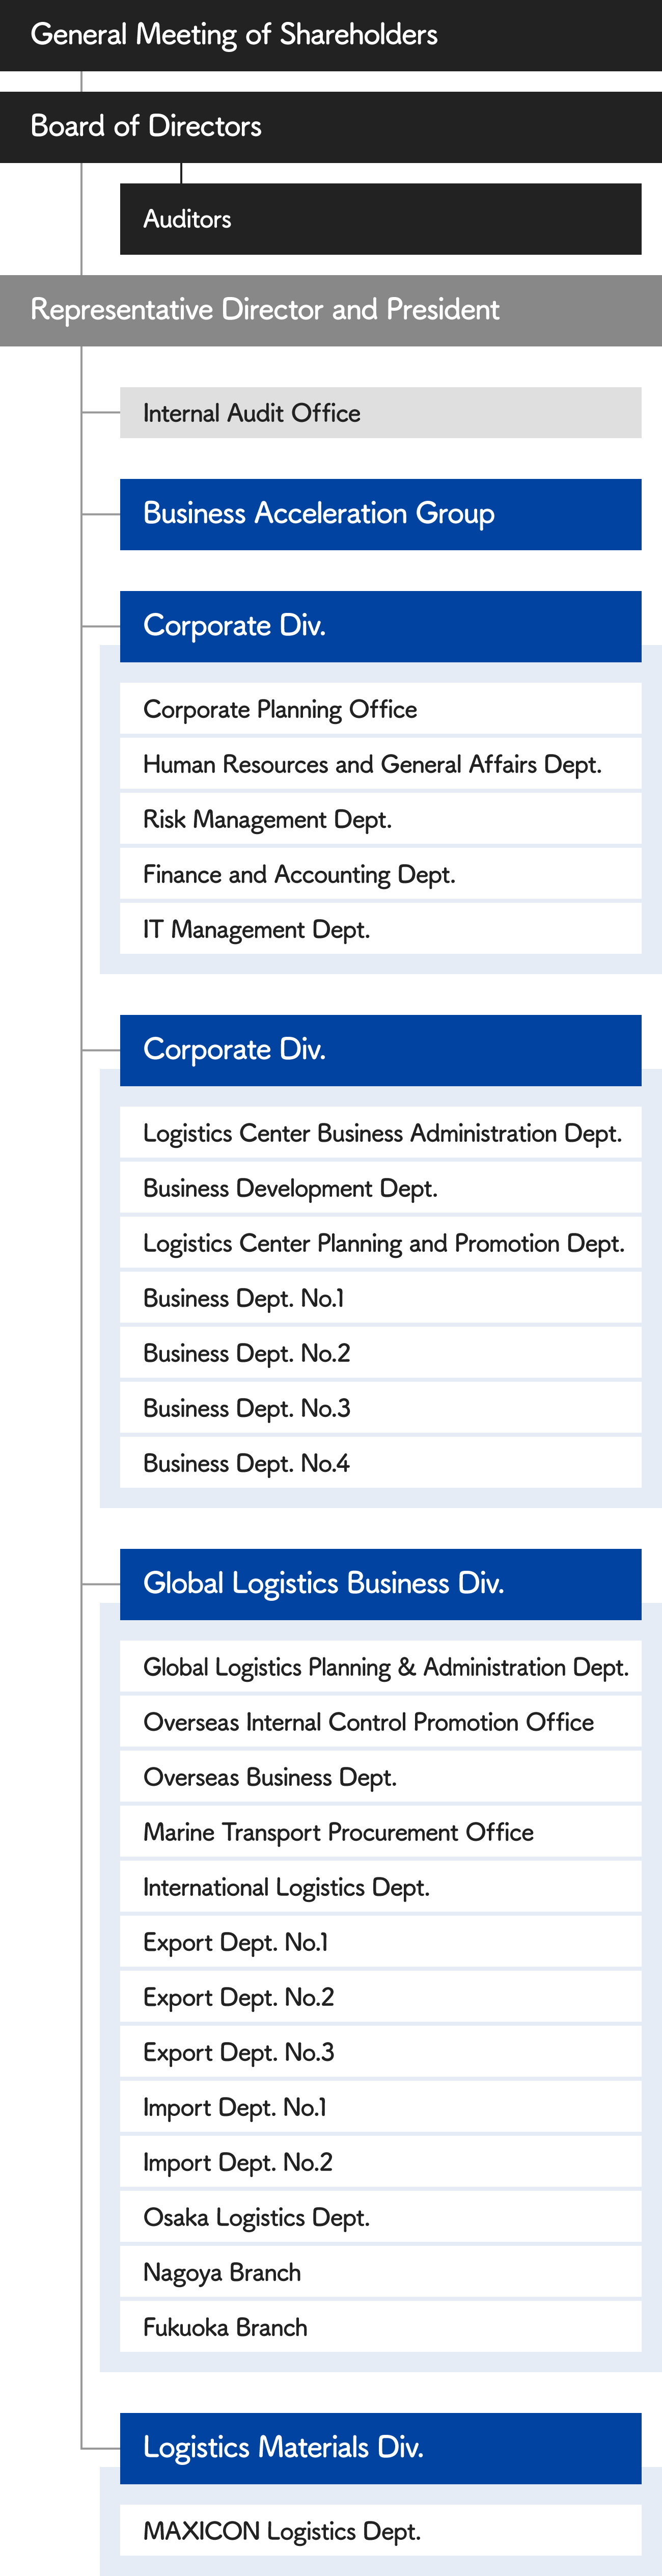Select Corporate Planning Office entry
This screenshot has width=662, height=2576.
point(380,709)
